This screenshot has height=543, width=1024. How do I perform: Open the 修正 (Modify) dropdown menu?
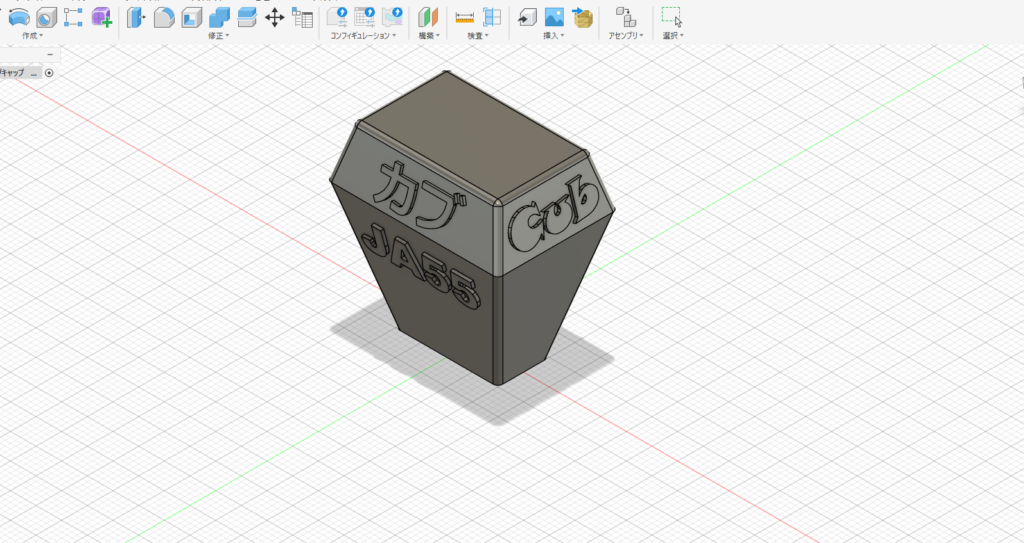pyautogui.click(x=219, y=36)
